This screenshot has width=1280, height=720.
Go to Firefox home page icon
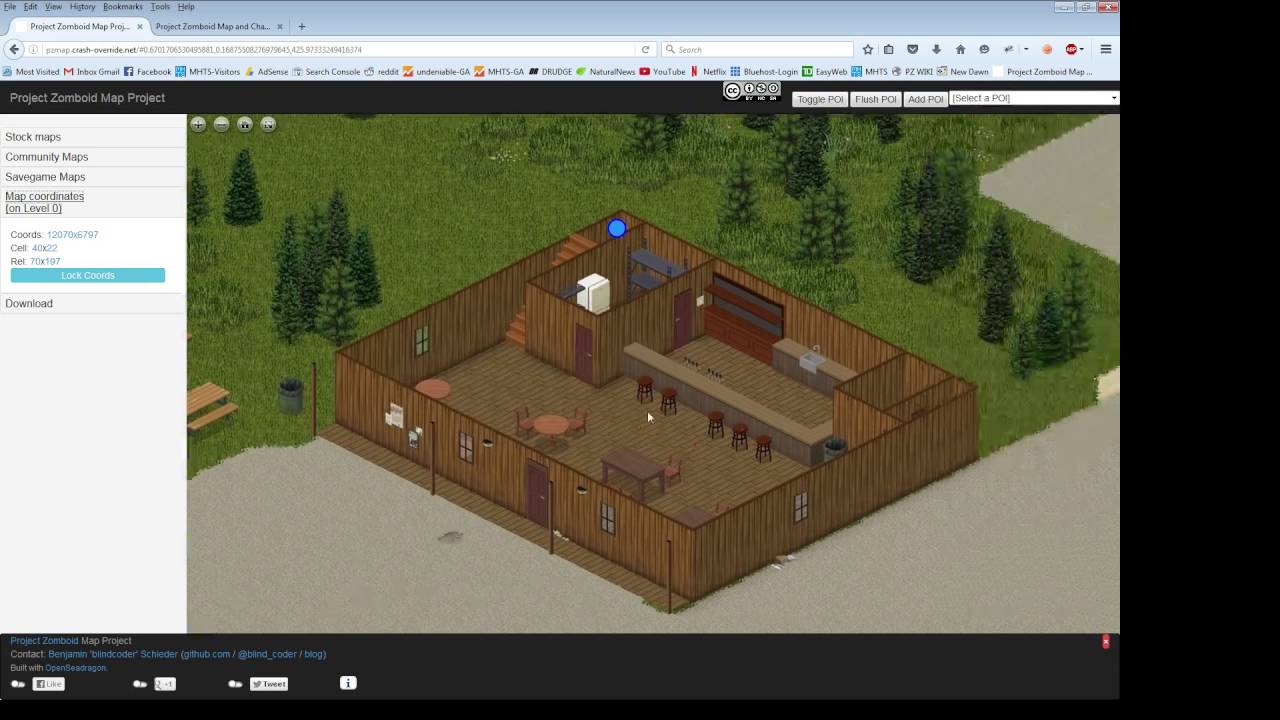[x=960, y=49]
